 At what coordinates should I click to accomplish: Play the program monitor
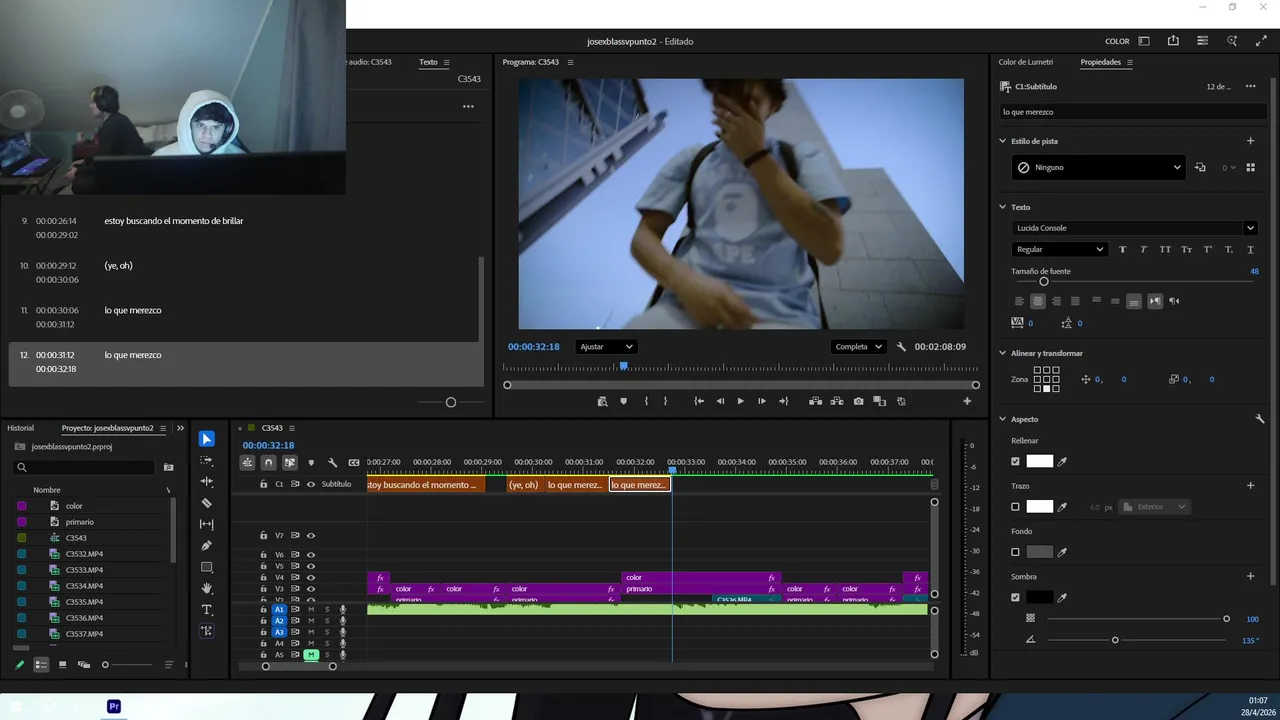tap(740, 401)
